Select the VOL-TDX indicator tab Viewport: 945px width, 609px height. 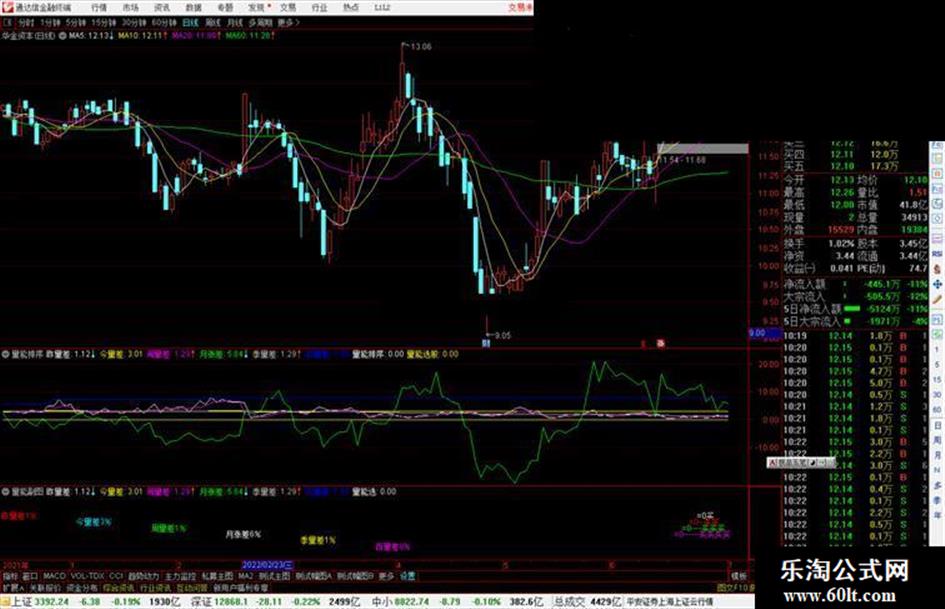pyautogui.click(x=87, y=576)
